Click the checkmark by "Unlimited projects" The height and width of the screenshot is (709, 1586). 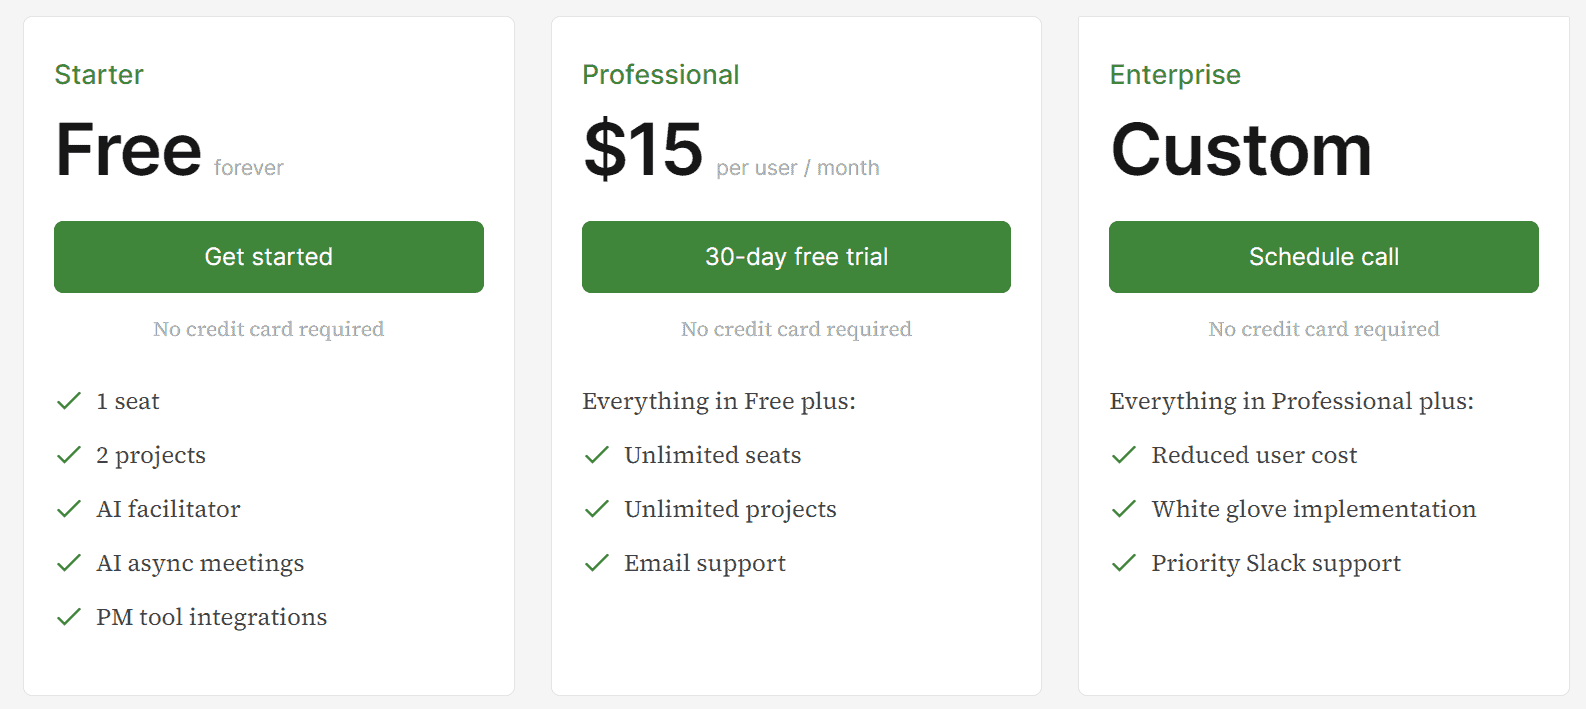[596, 509]
